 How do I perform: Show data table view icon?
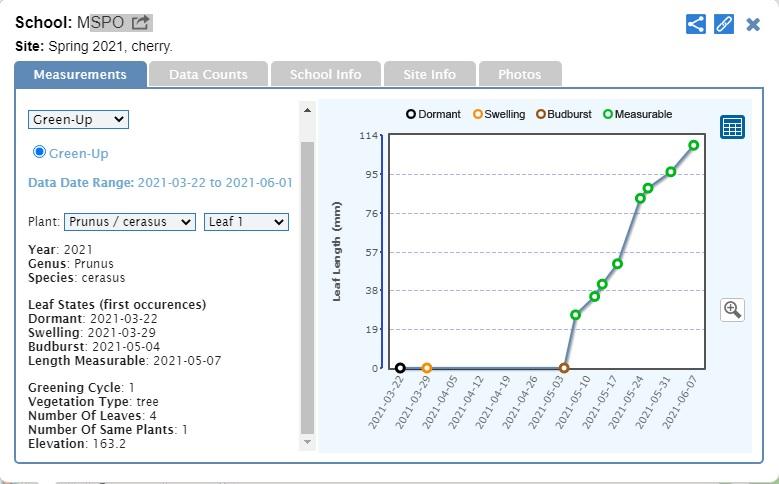[x=732, y=127]
